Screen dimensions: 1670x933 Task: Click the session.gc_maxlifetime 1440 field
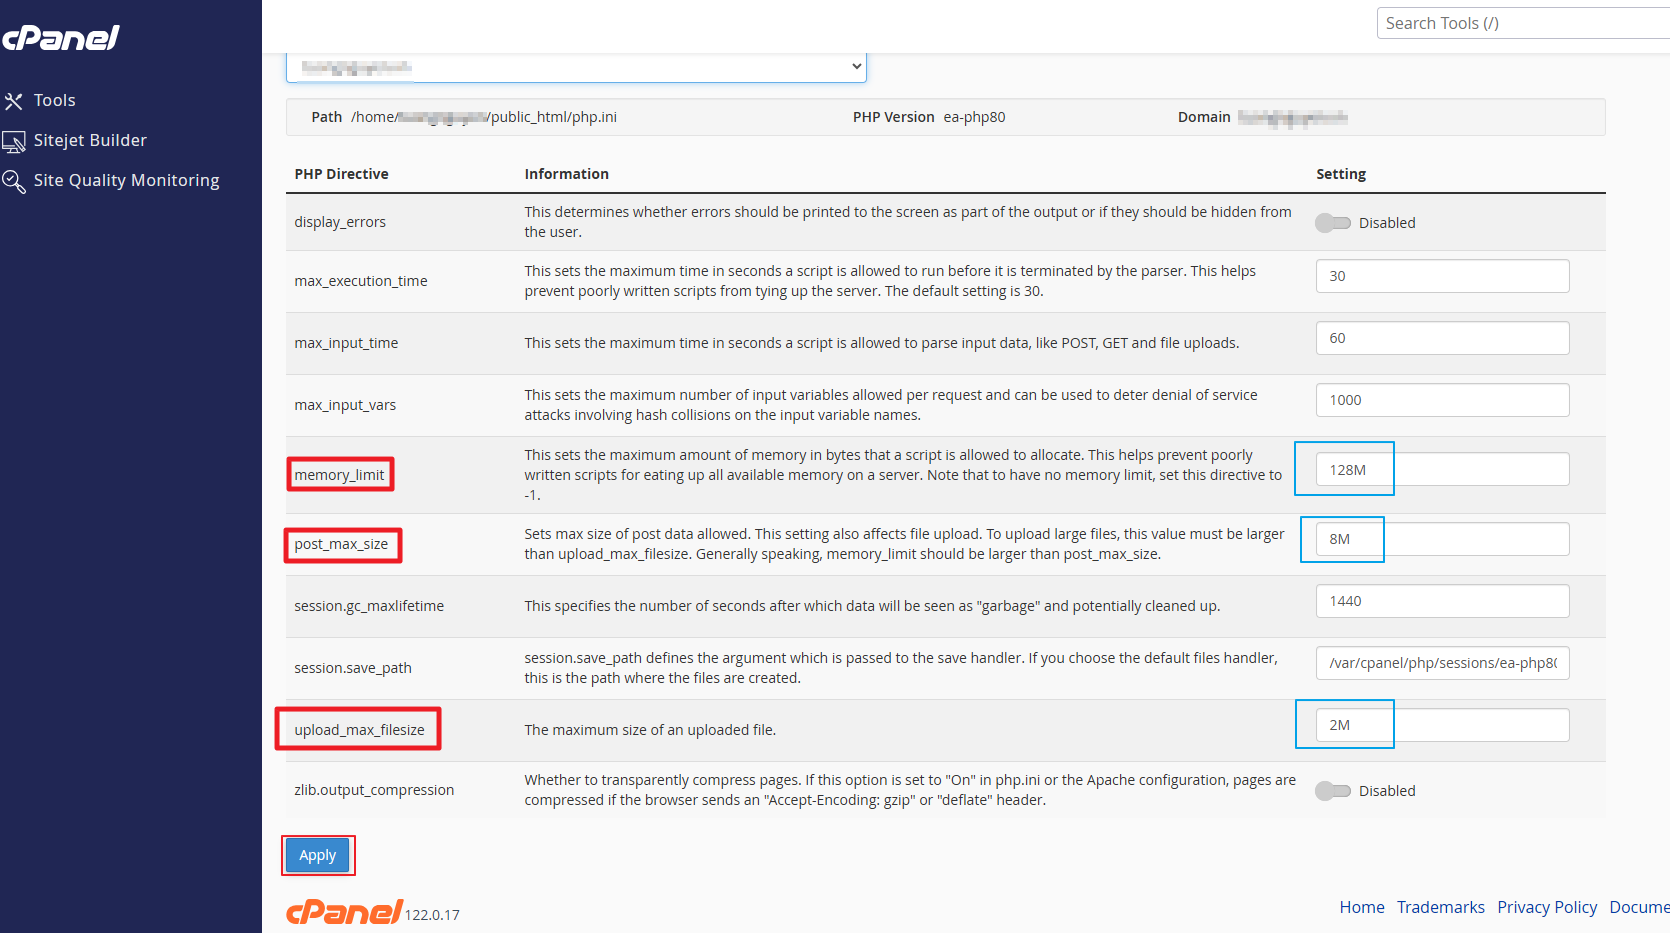1442,601
